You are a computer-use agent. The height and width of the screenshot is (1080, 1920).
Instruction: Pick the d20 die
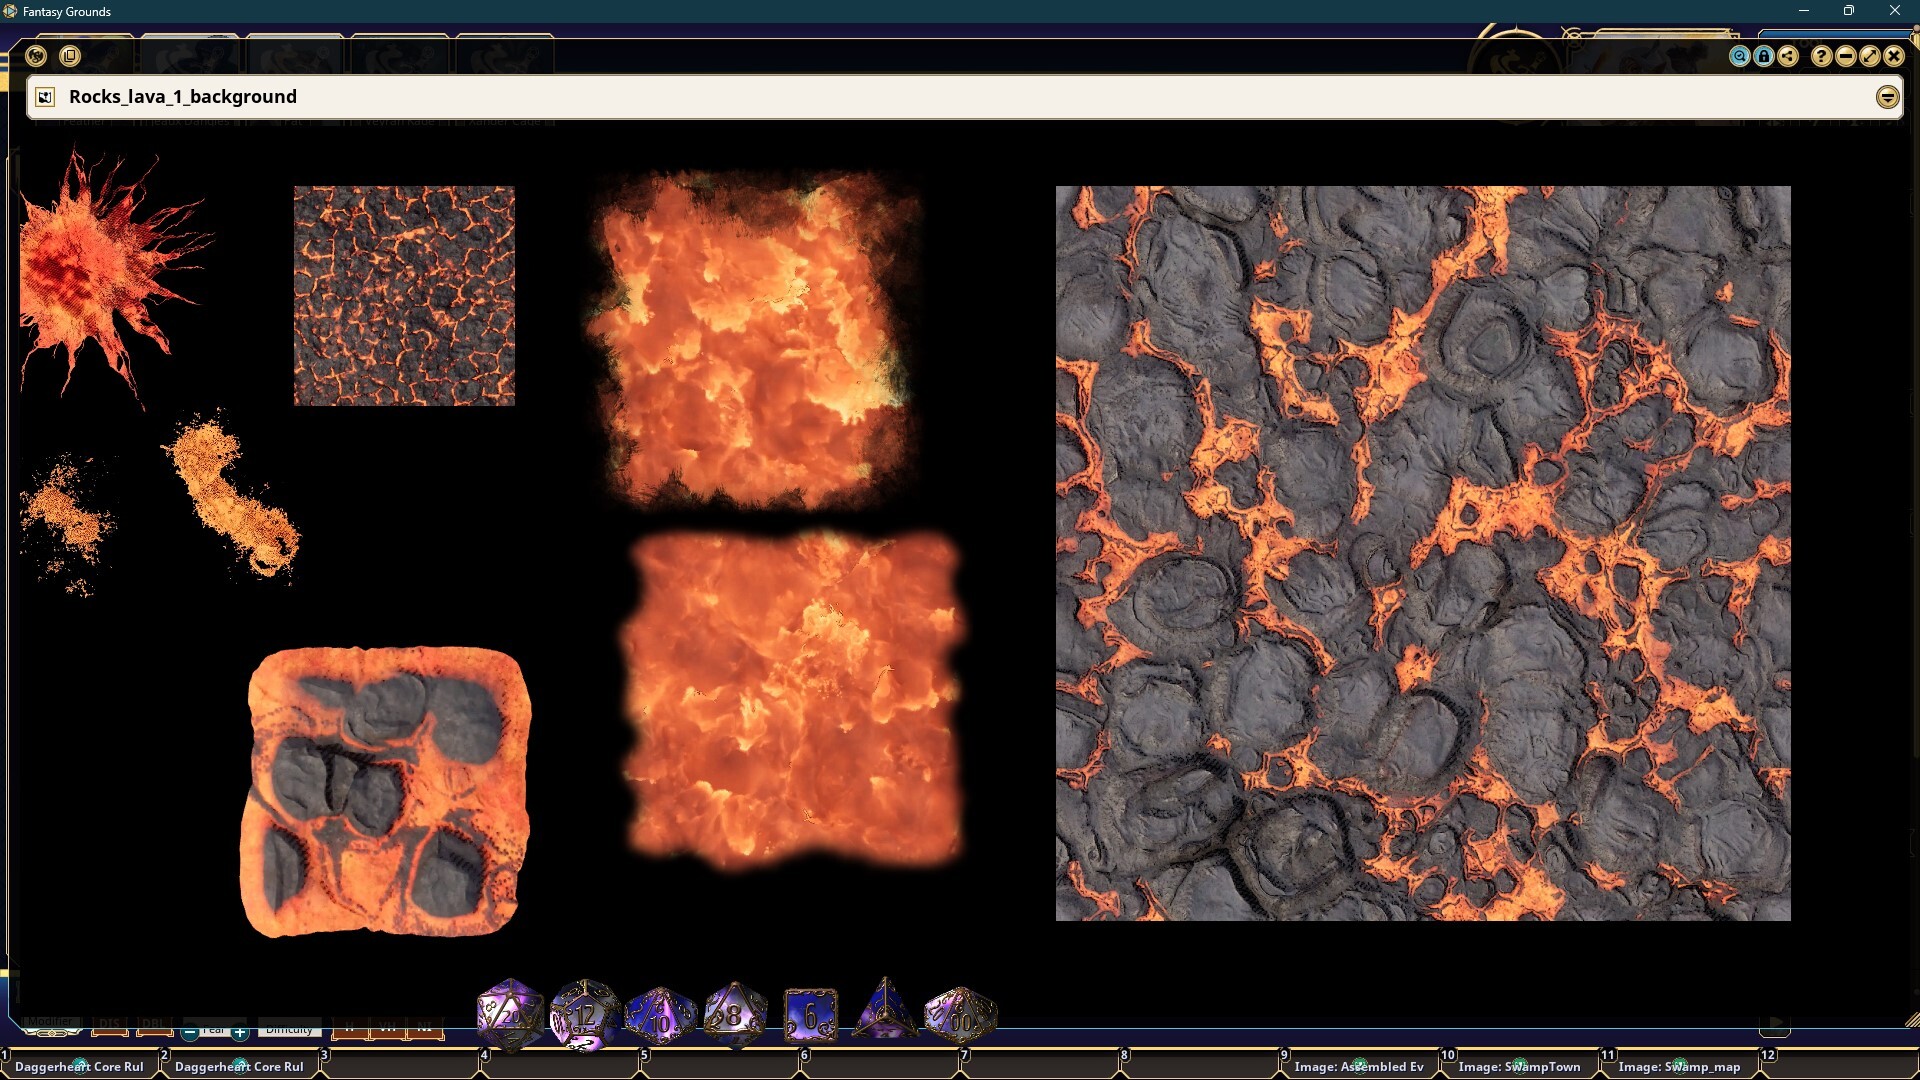click(510, 1014)
